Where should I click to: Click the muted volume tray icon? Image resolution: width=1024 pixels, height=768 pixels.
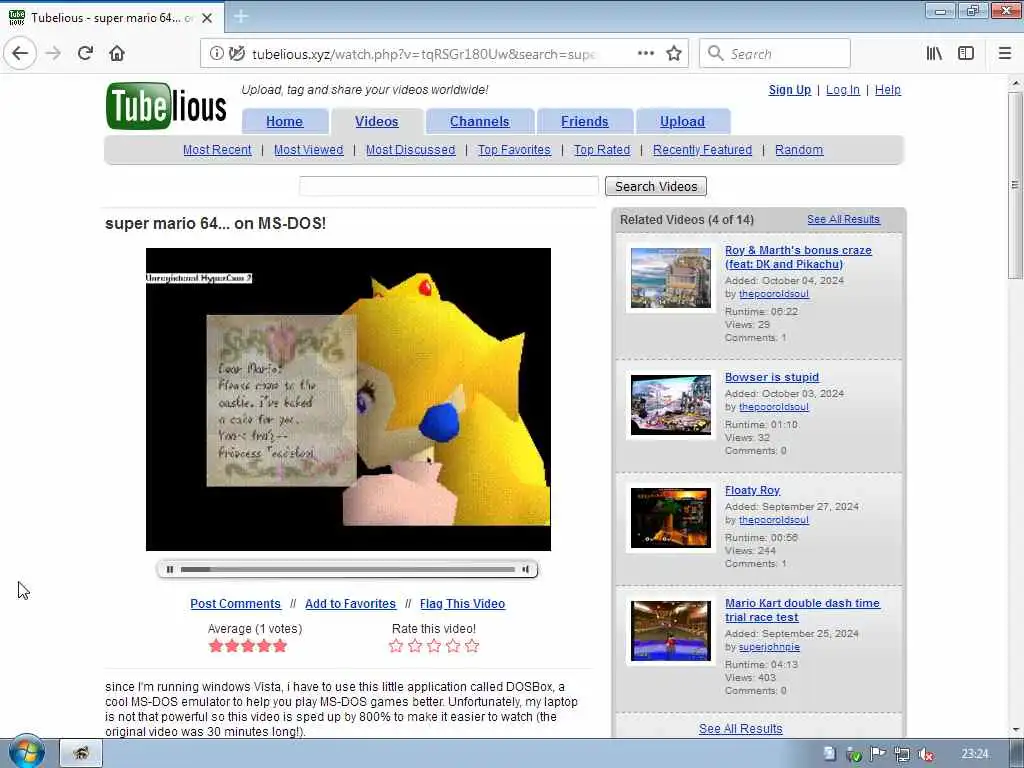[x=925, y=754]
